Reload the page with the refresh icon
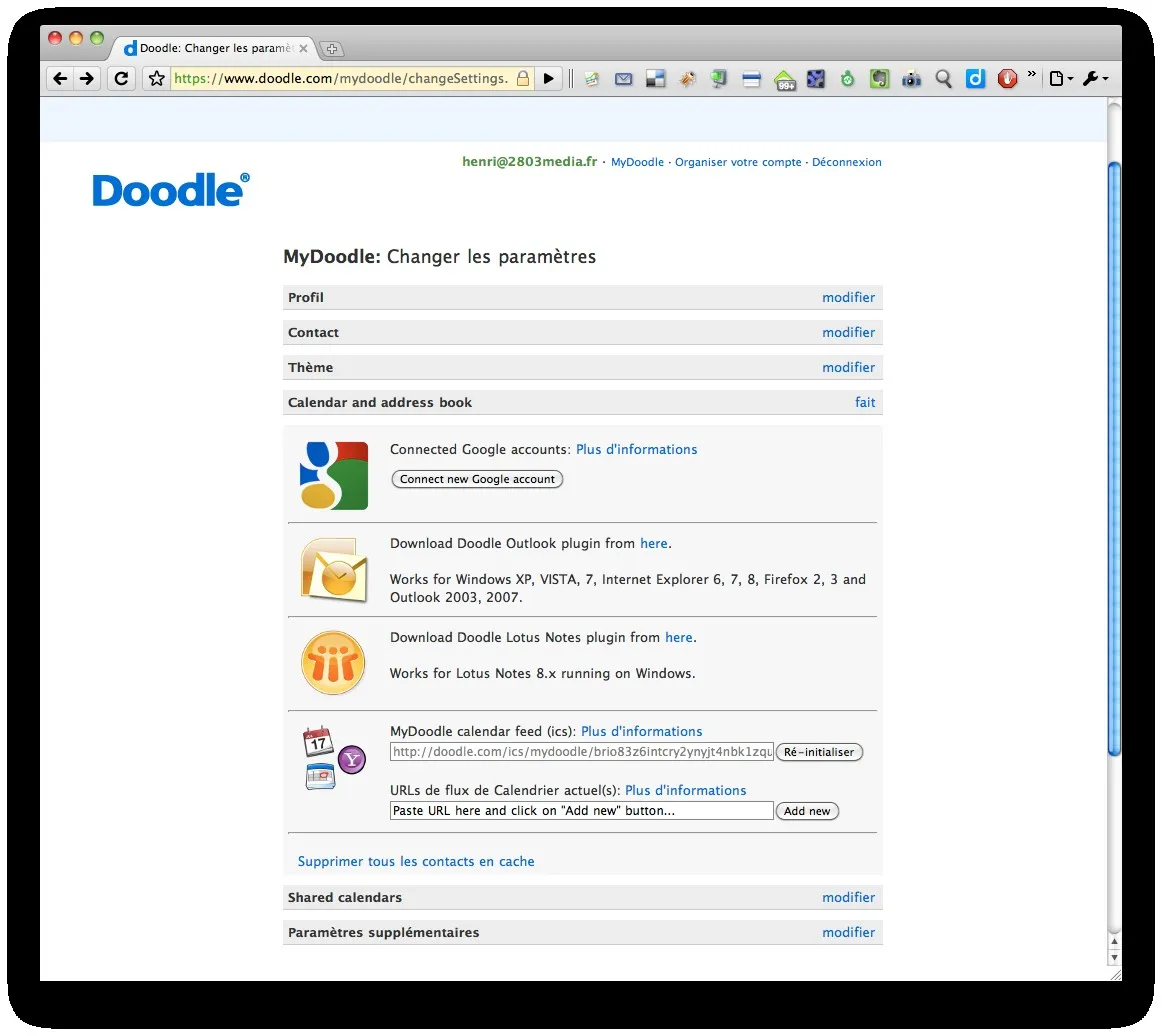Screen dimensions: 1162x1036 pos(122,79)
